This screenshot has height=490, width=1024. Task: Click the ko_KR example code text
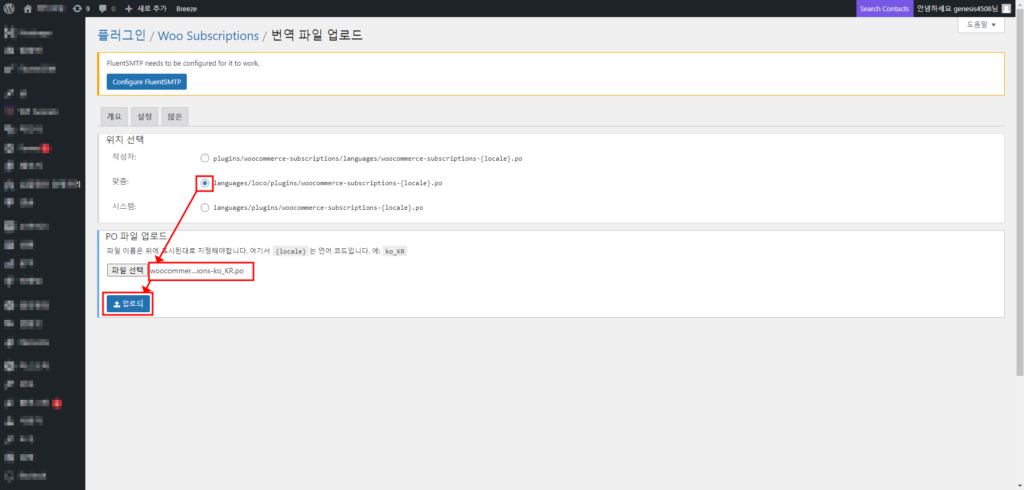click(x=394, y=252)
